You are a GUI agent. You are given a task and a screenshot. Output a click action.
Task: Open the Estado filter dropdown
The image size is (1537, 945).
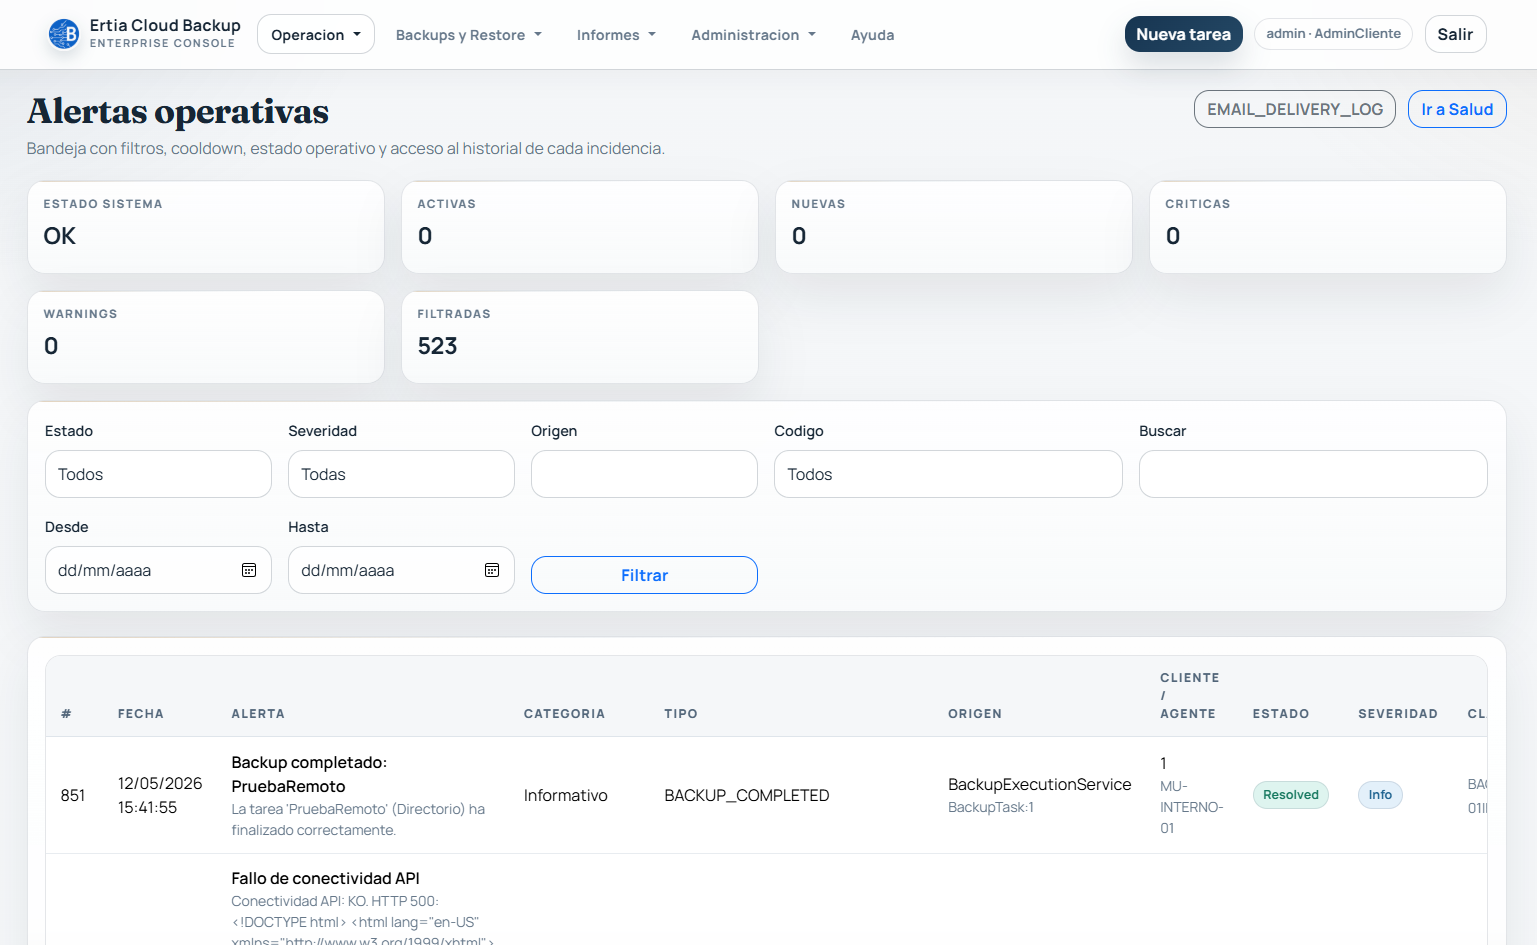pyautogui.click(x=158, y=474)
